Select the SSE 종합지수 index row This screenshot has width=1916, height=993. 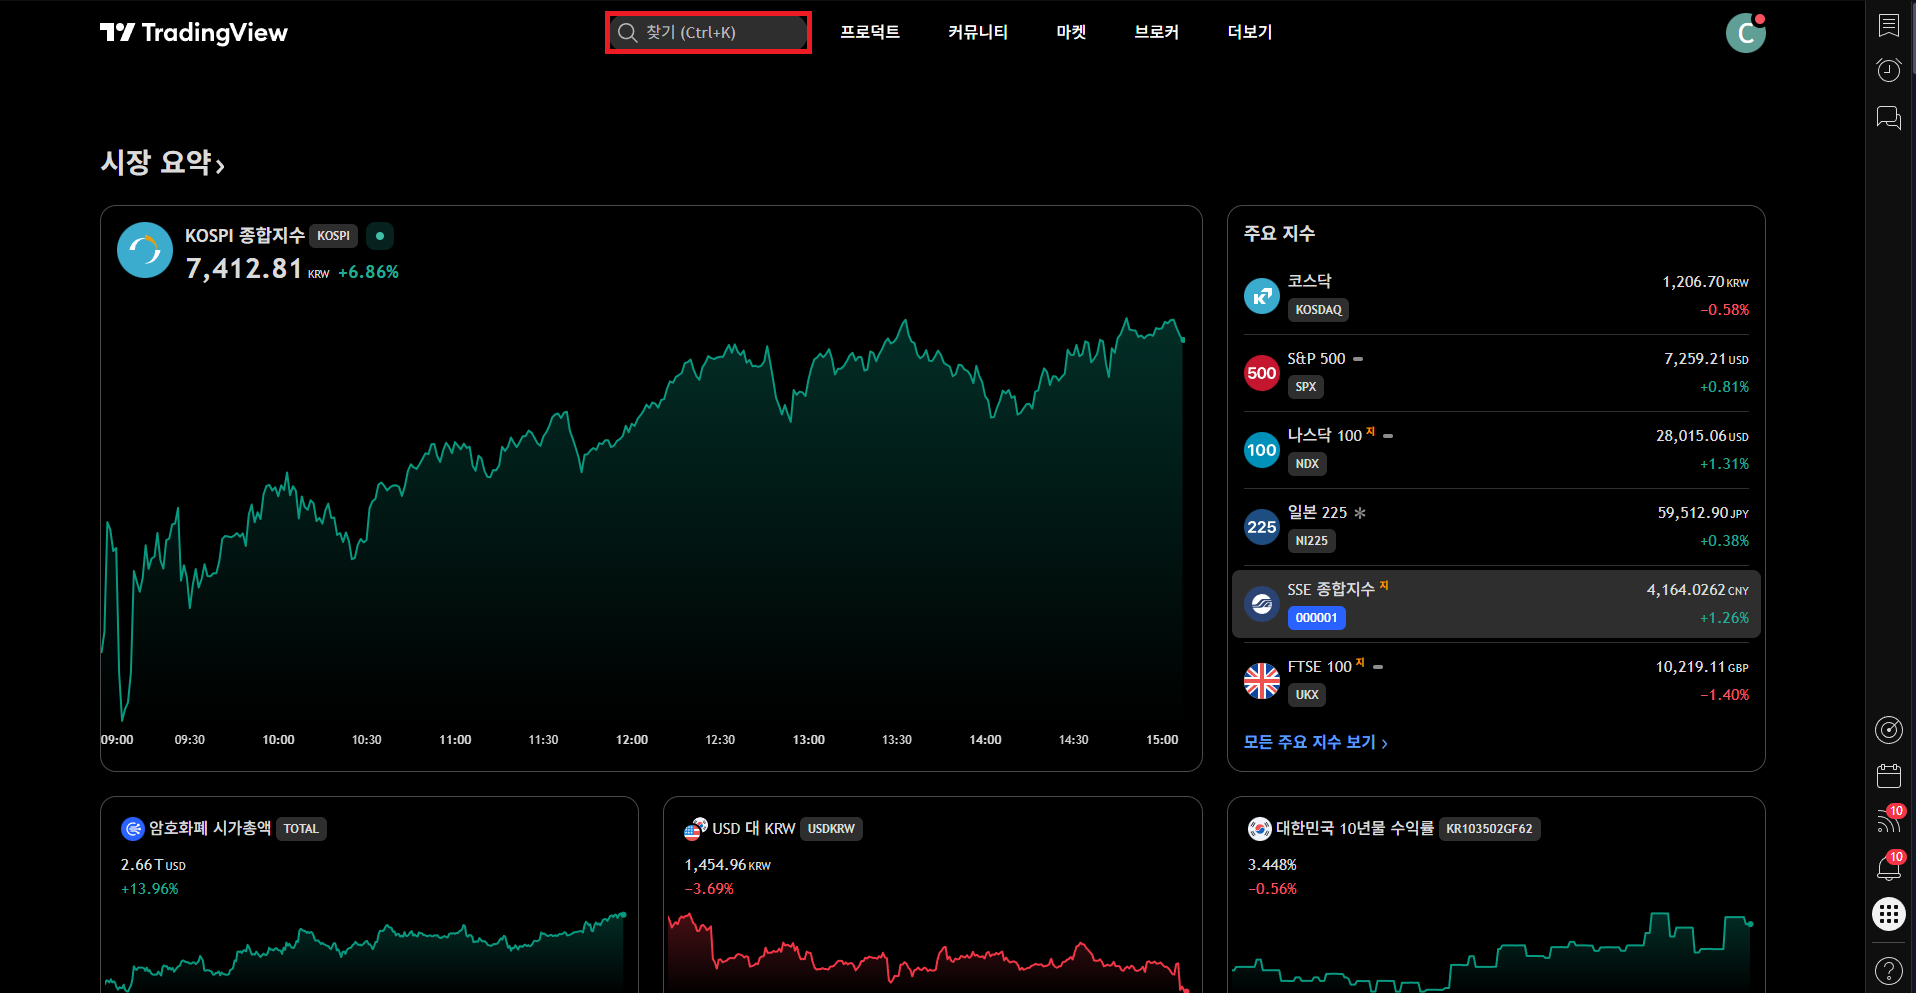click(1496, 604)
